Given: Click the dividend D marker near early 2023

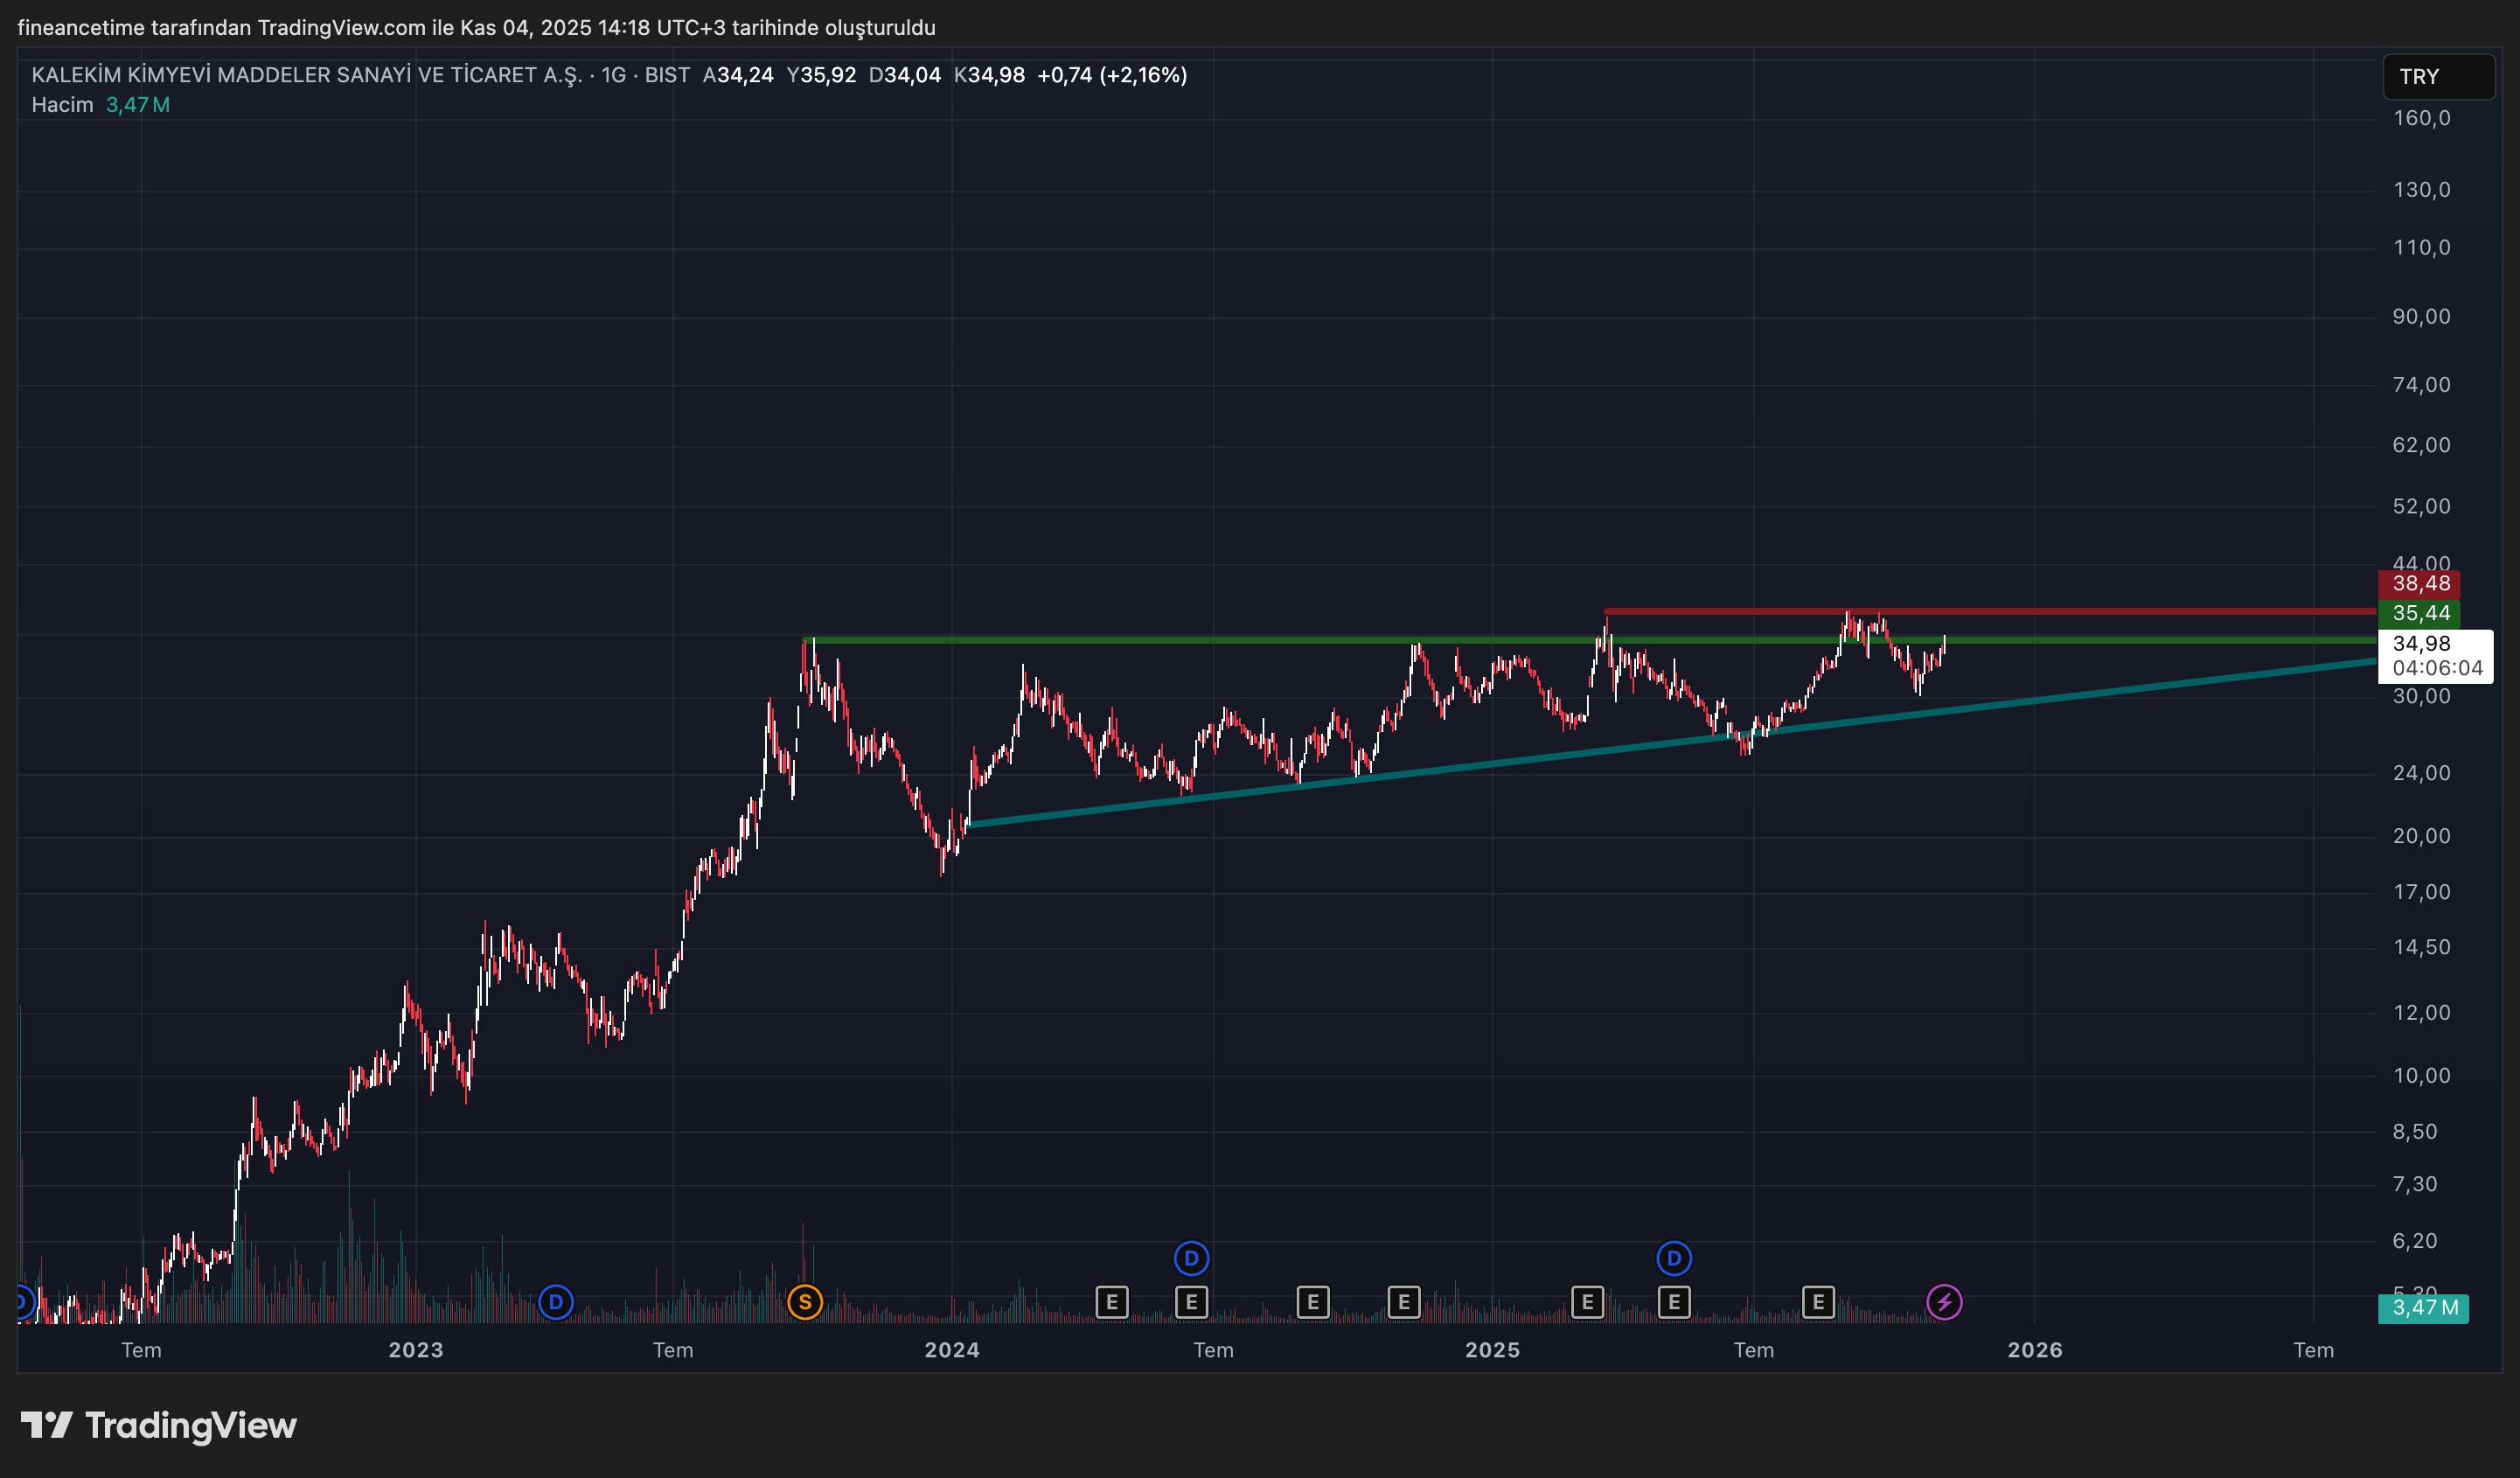Looking at the screenshot, I should coord(556,1302).
